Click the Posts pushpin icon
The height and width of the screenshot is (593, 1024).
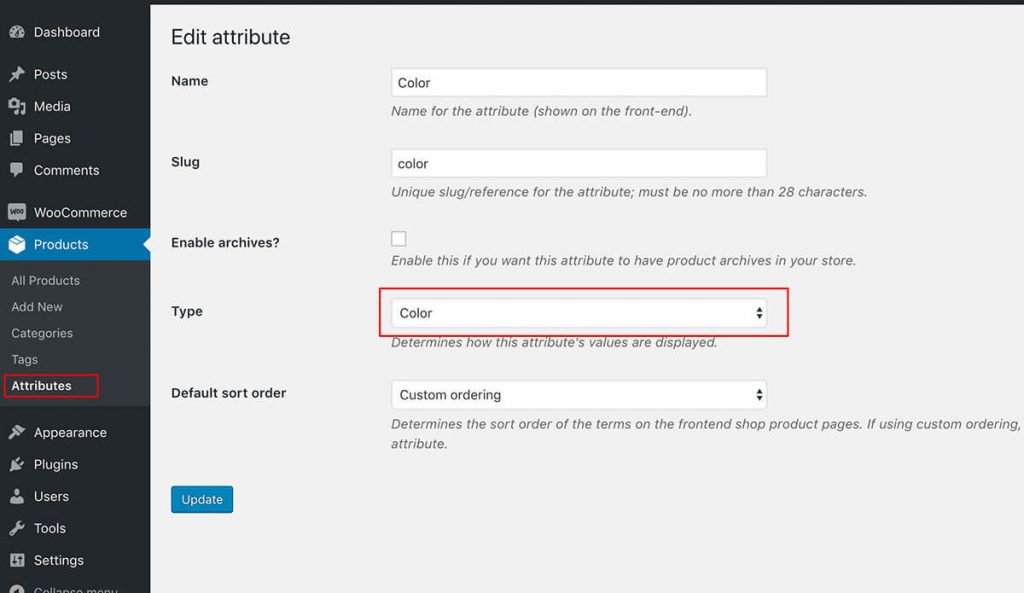coord(17,74)
